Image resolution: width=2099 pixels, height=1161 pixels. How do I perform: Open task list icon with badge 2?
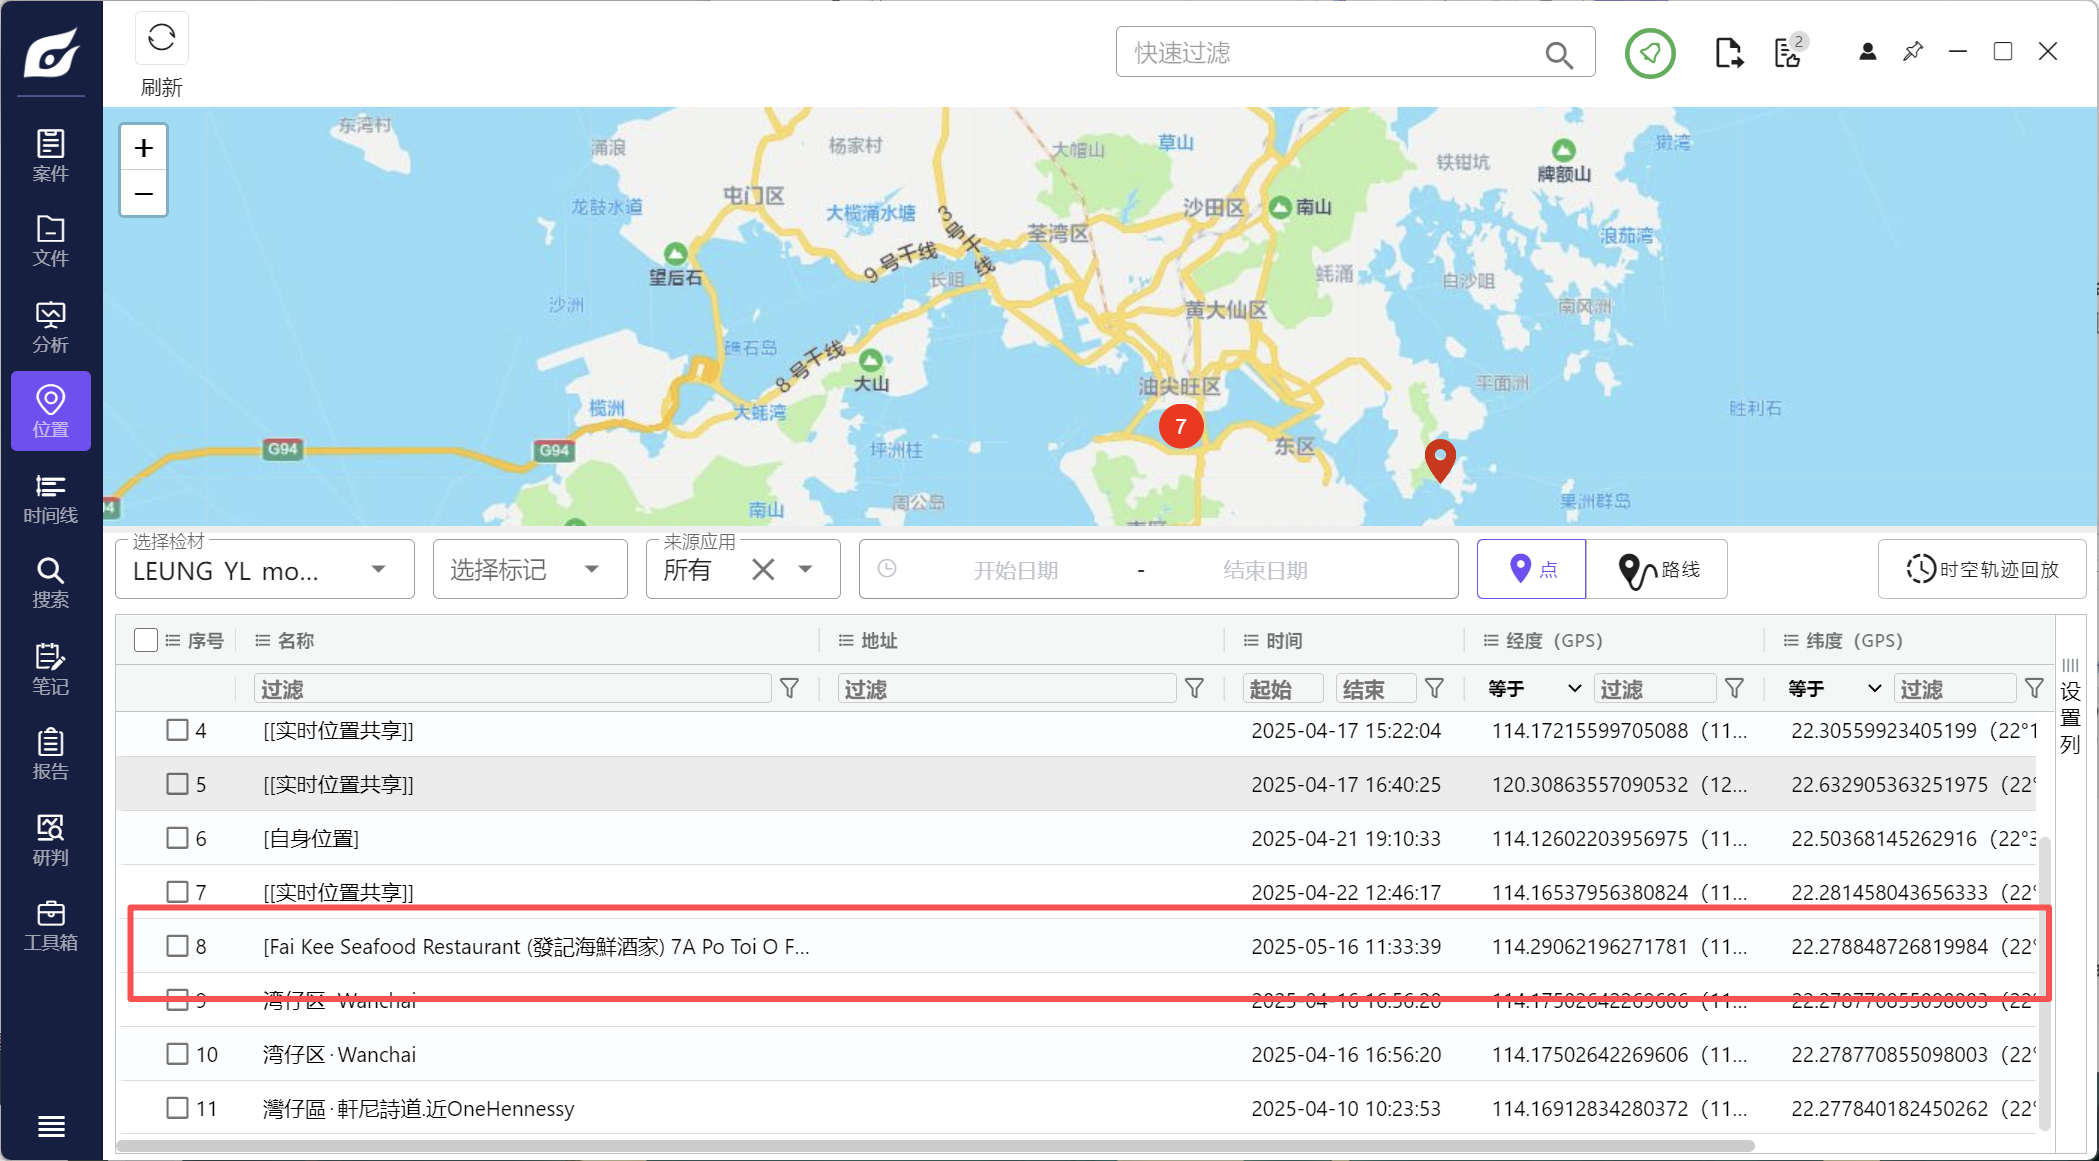(1788, 53)
